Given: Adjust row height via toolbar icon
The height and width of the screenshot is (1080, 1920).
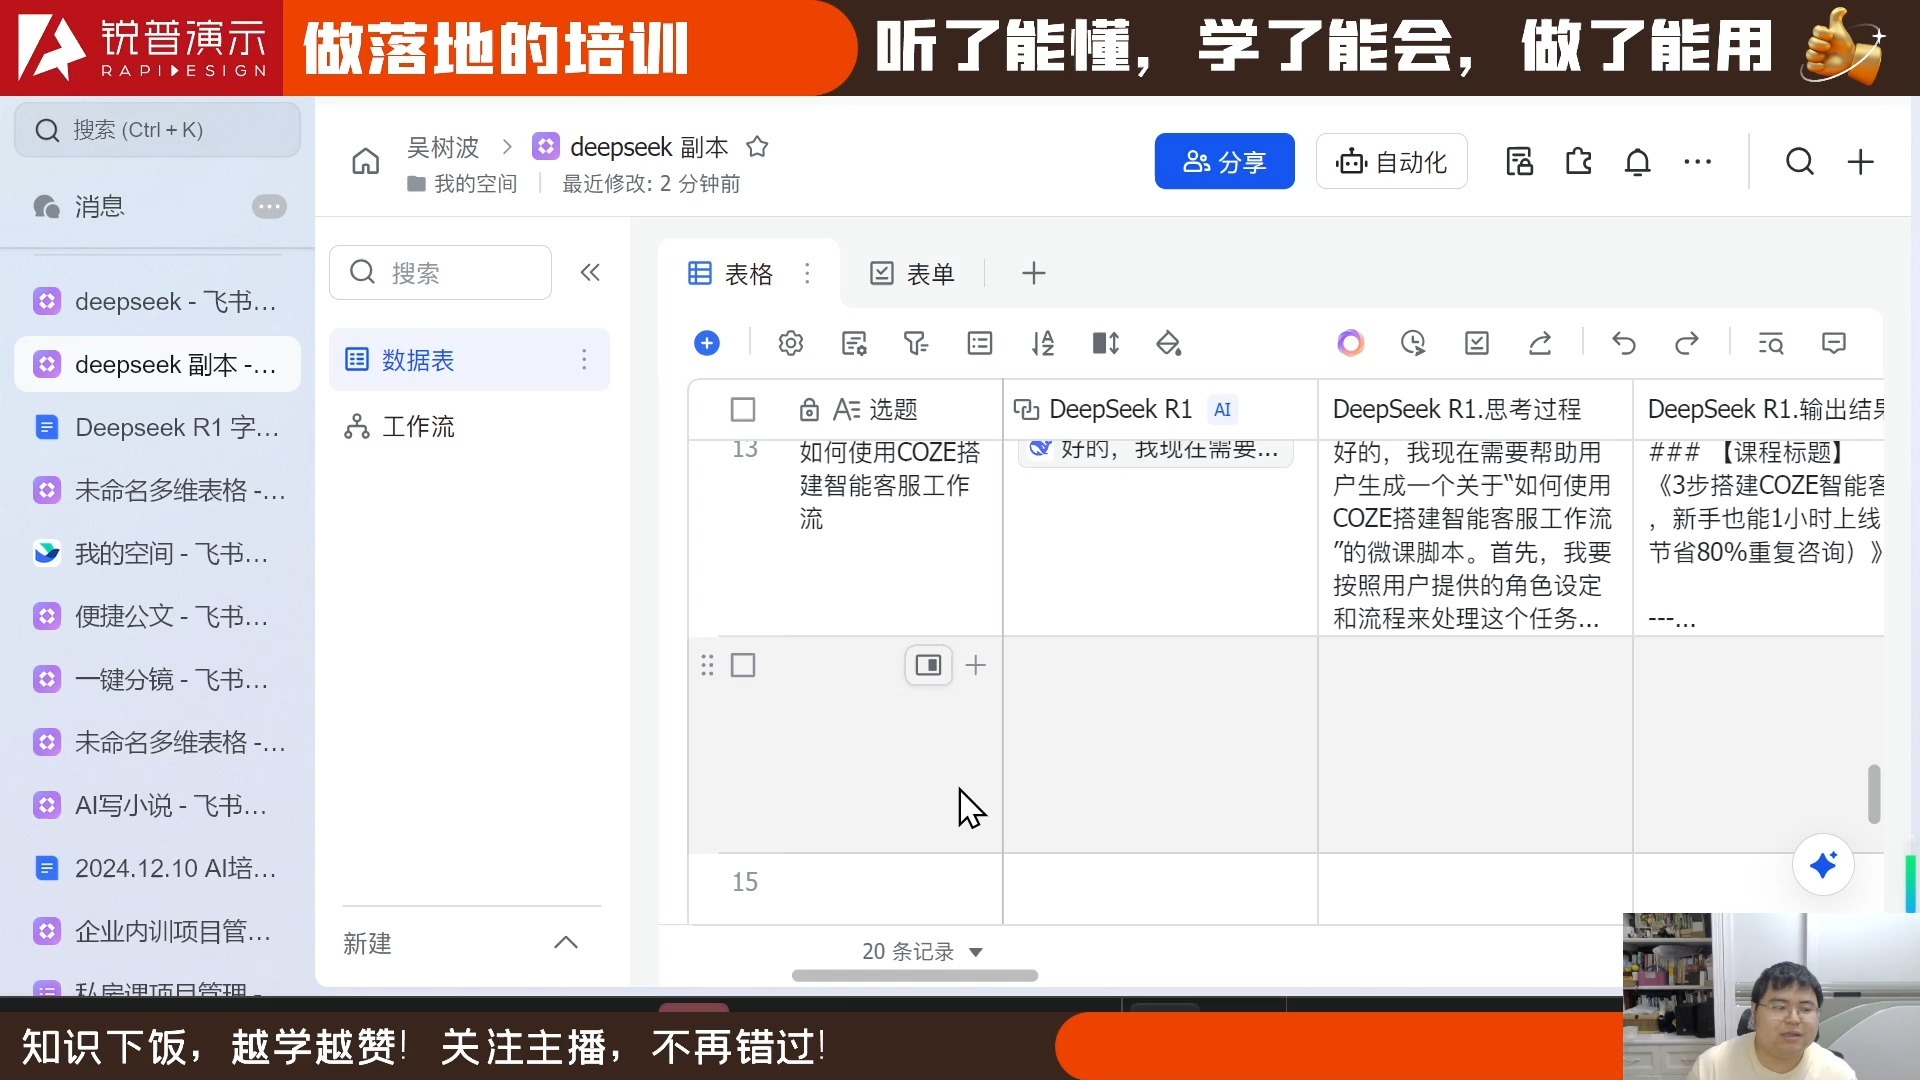Looking at the screenshot, I should (1106, 343).
